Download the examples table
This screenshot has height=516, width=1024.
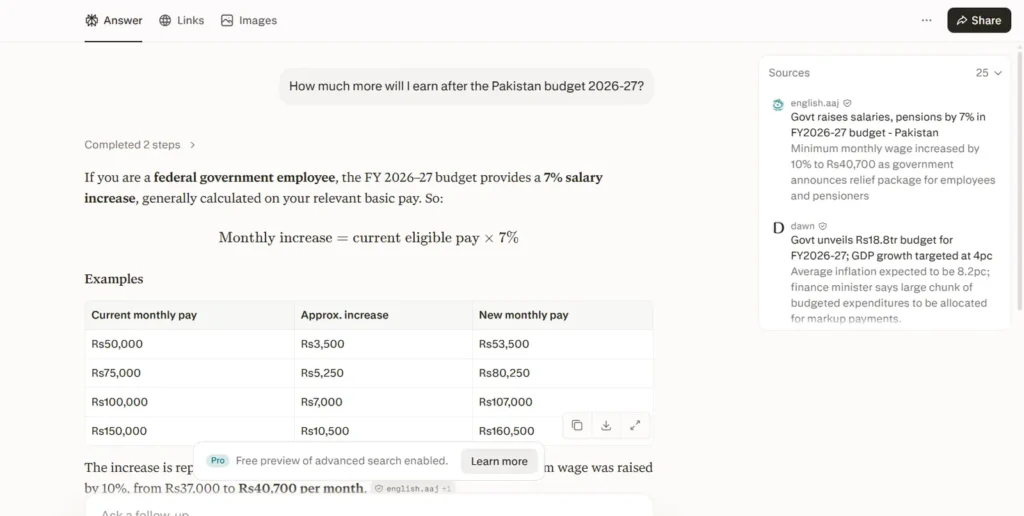pos(606,425)
